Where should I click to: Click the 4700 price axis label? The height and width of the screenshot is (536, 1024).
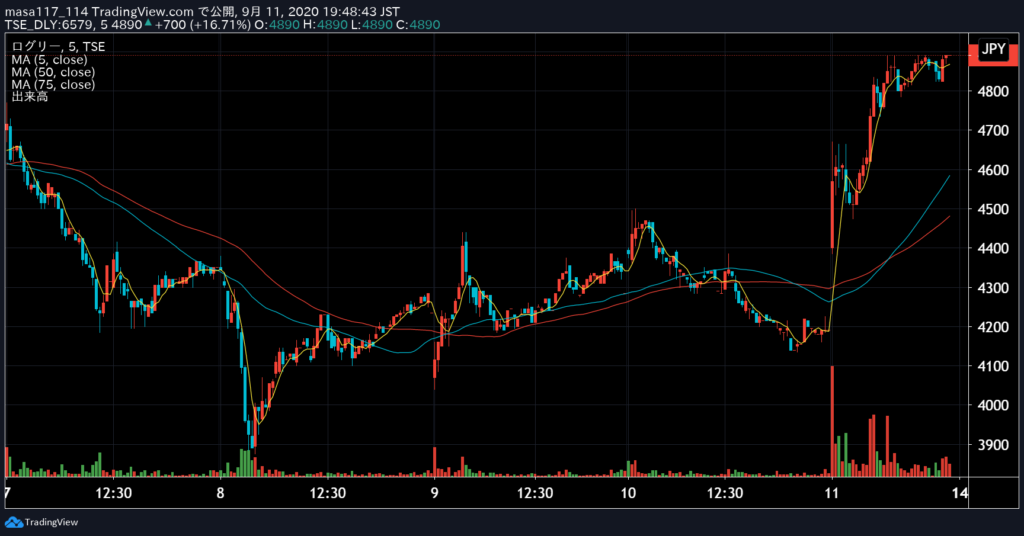pyautogui.click(x=993, y=131)
